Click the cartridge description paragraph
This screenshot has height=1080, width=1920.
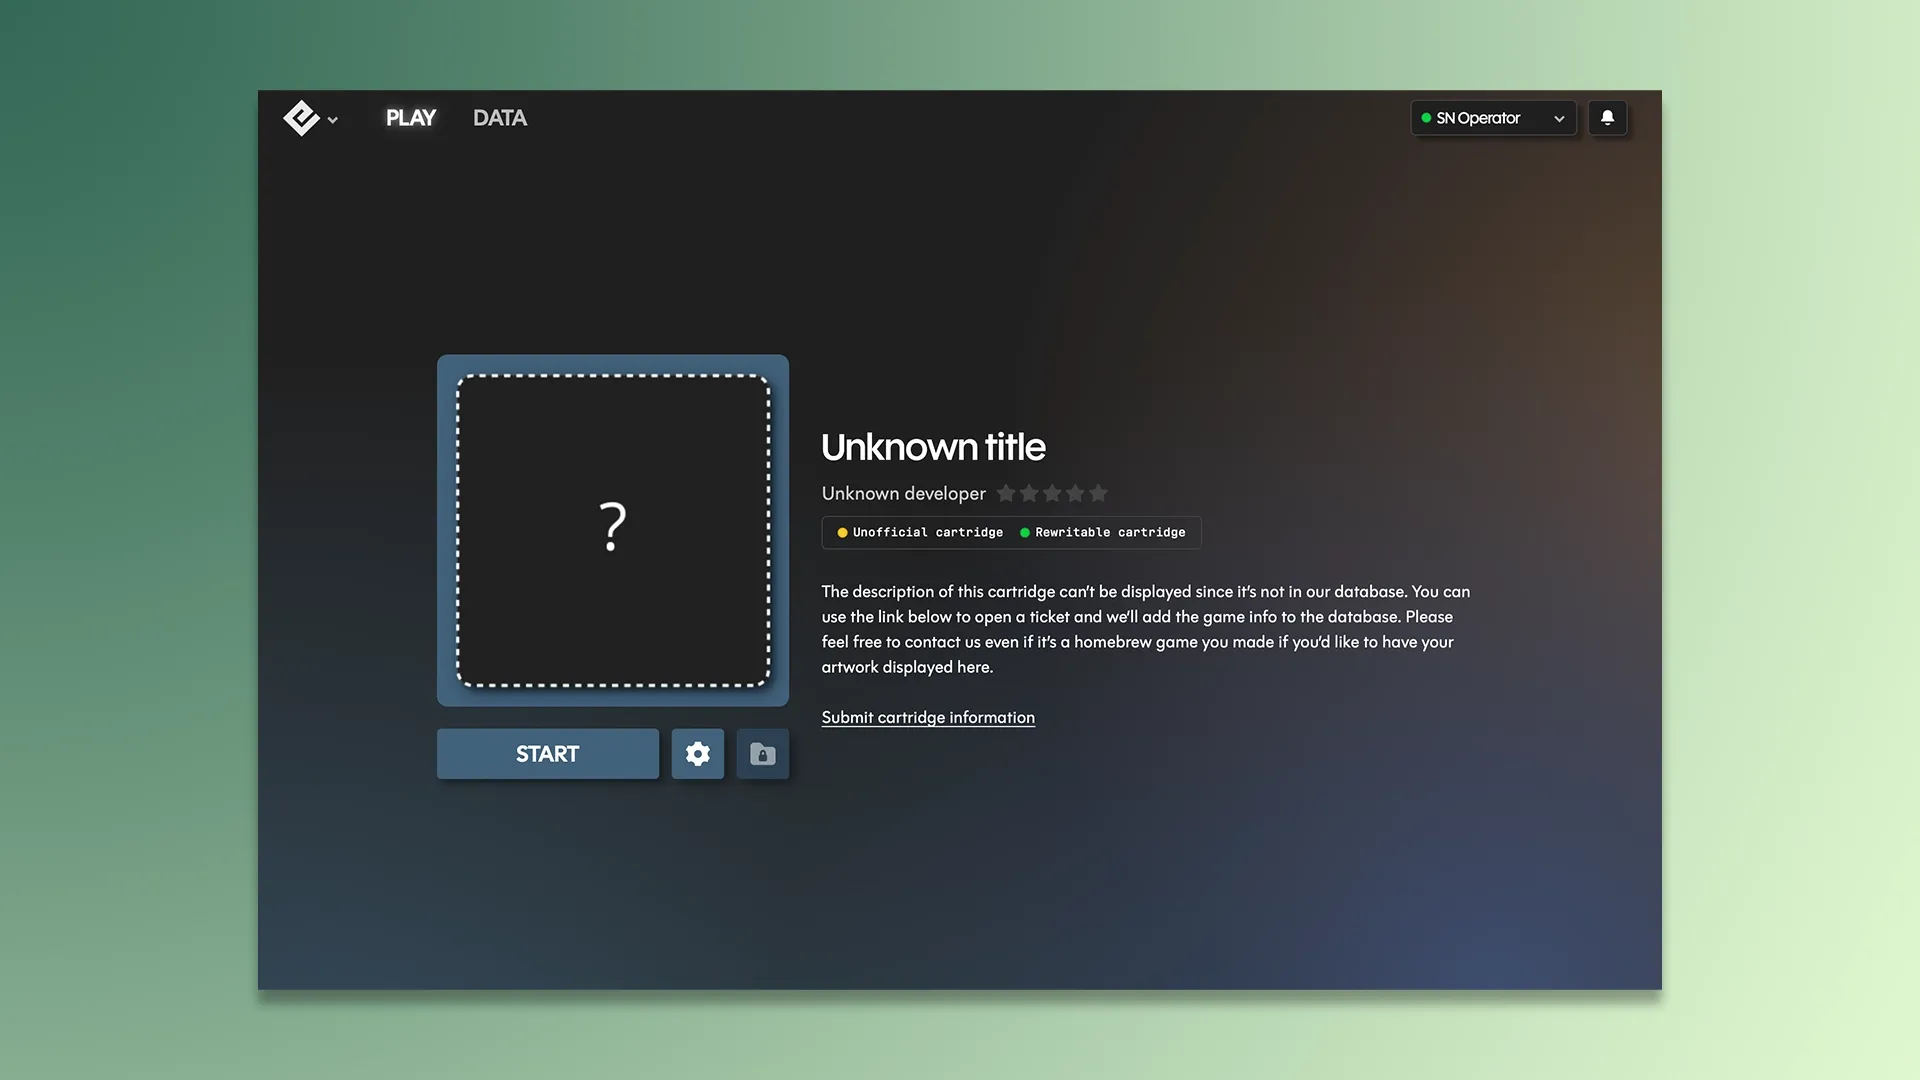click(x=1146, y=629)
